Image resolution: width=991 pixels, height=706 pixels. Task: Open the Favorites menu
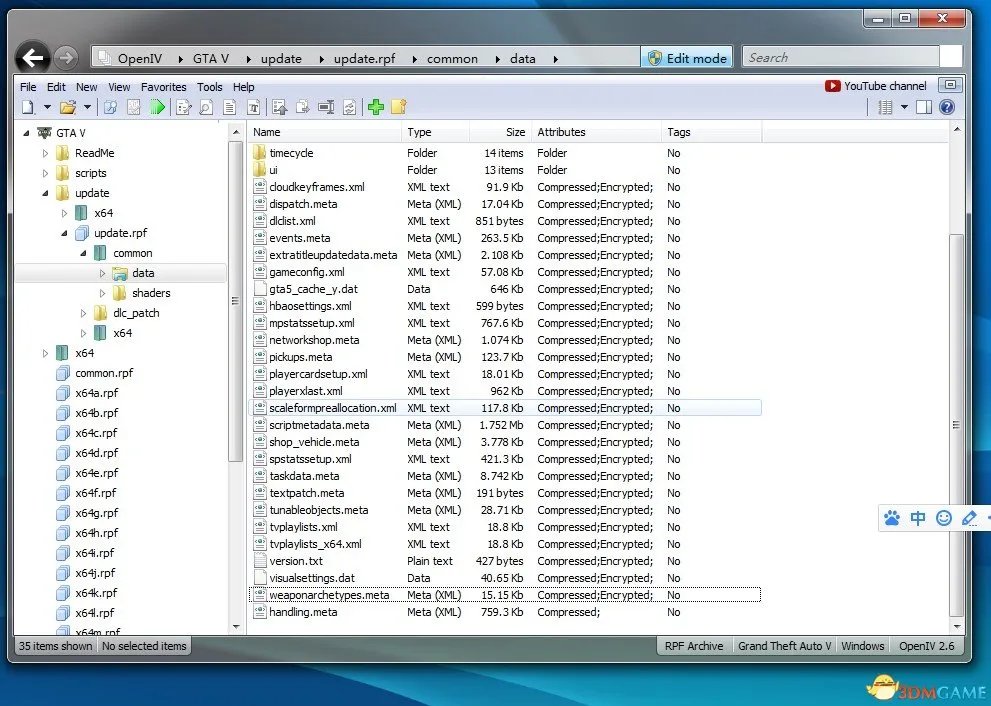coord(163,87)
